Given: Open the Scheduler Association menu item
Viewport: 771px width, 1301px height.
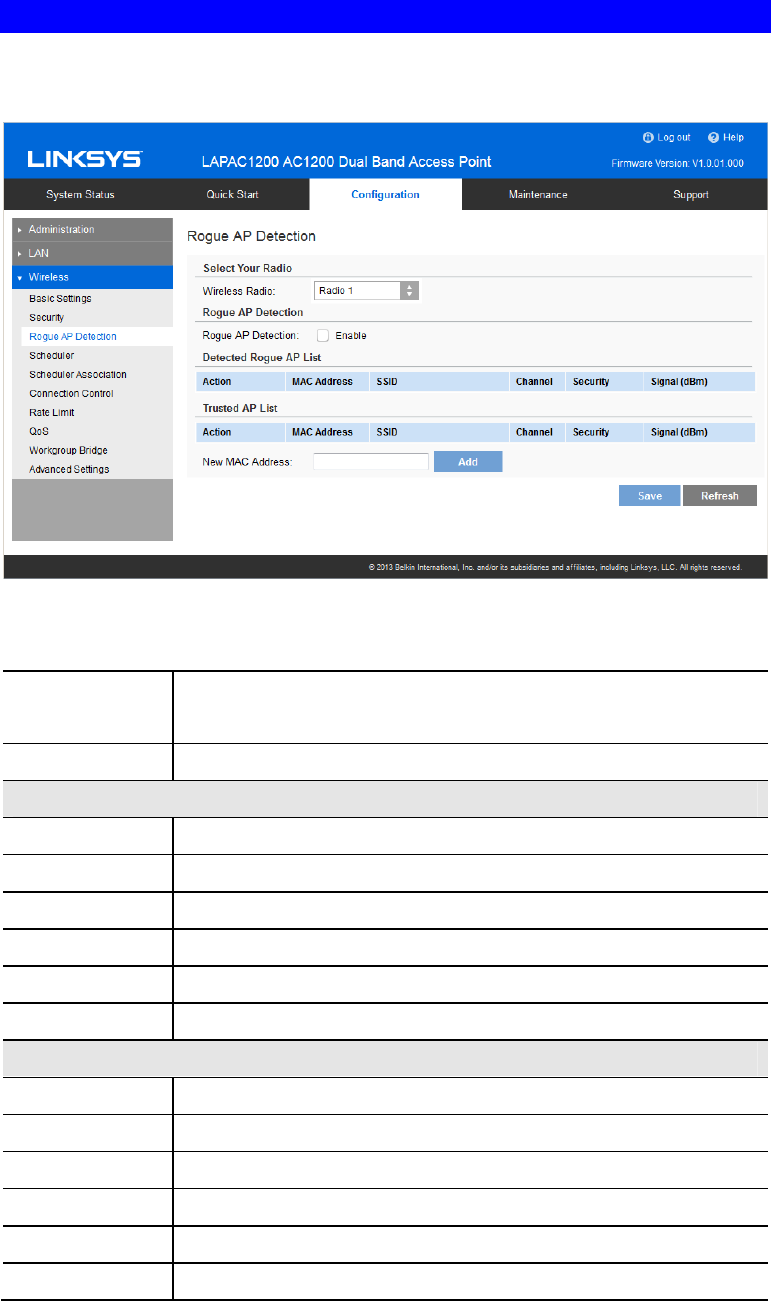Looking at the screenshot, I should coord(78,375).
